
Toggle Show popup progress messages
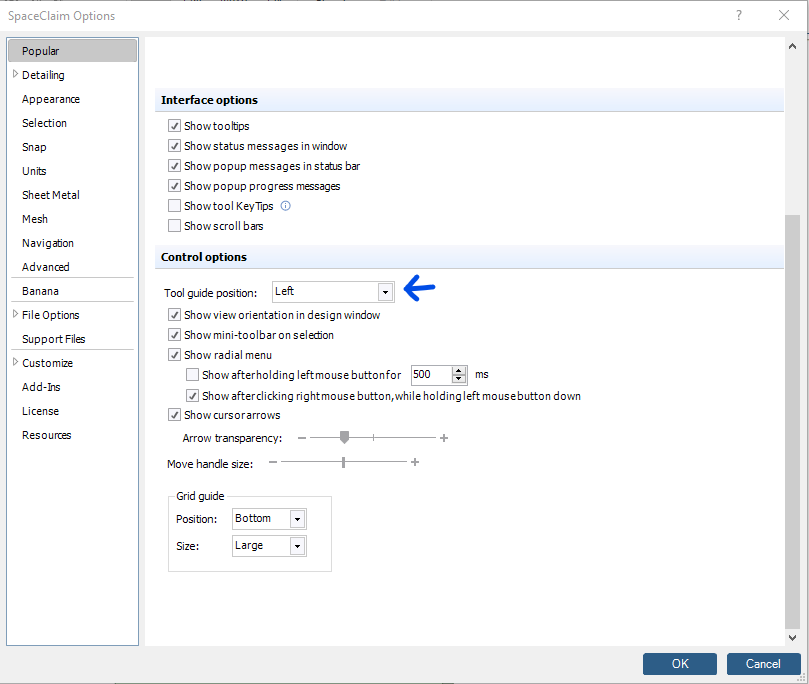174,186
